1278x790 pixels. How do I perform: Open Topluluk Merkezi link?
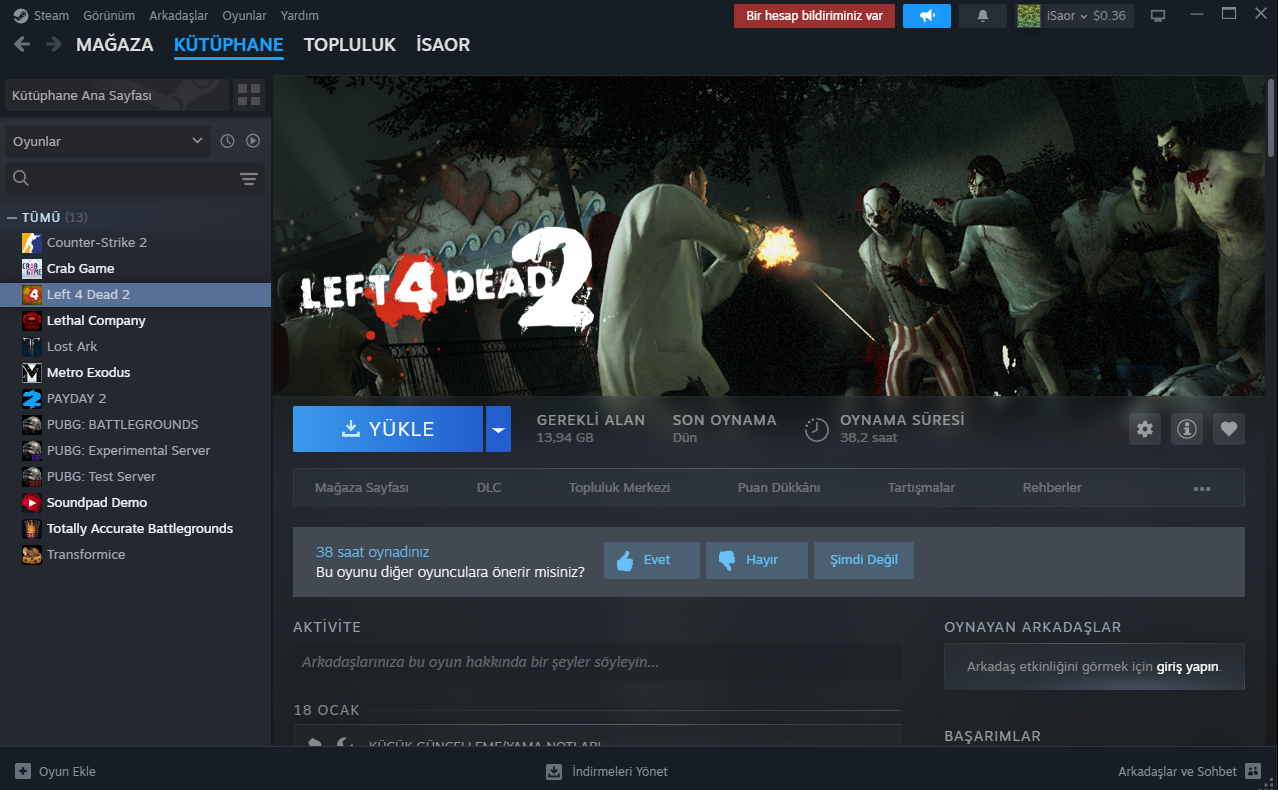[x=619, y=488]
